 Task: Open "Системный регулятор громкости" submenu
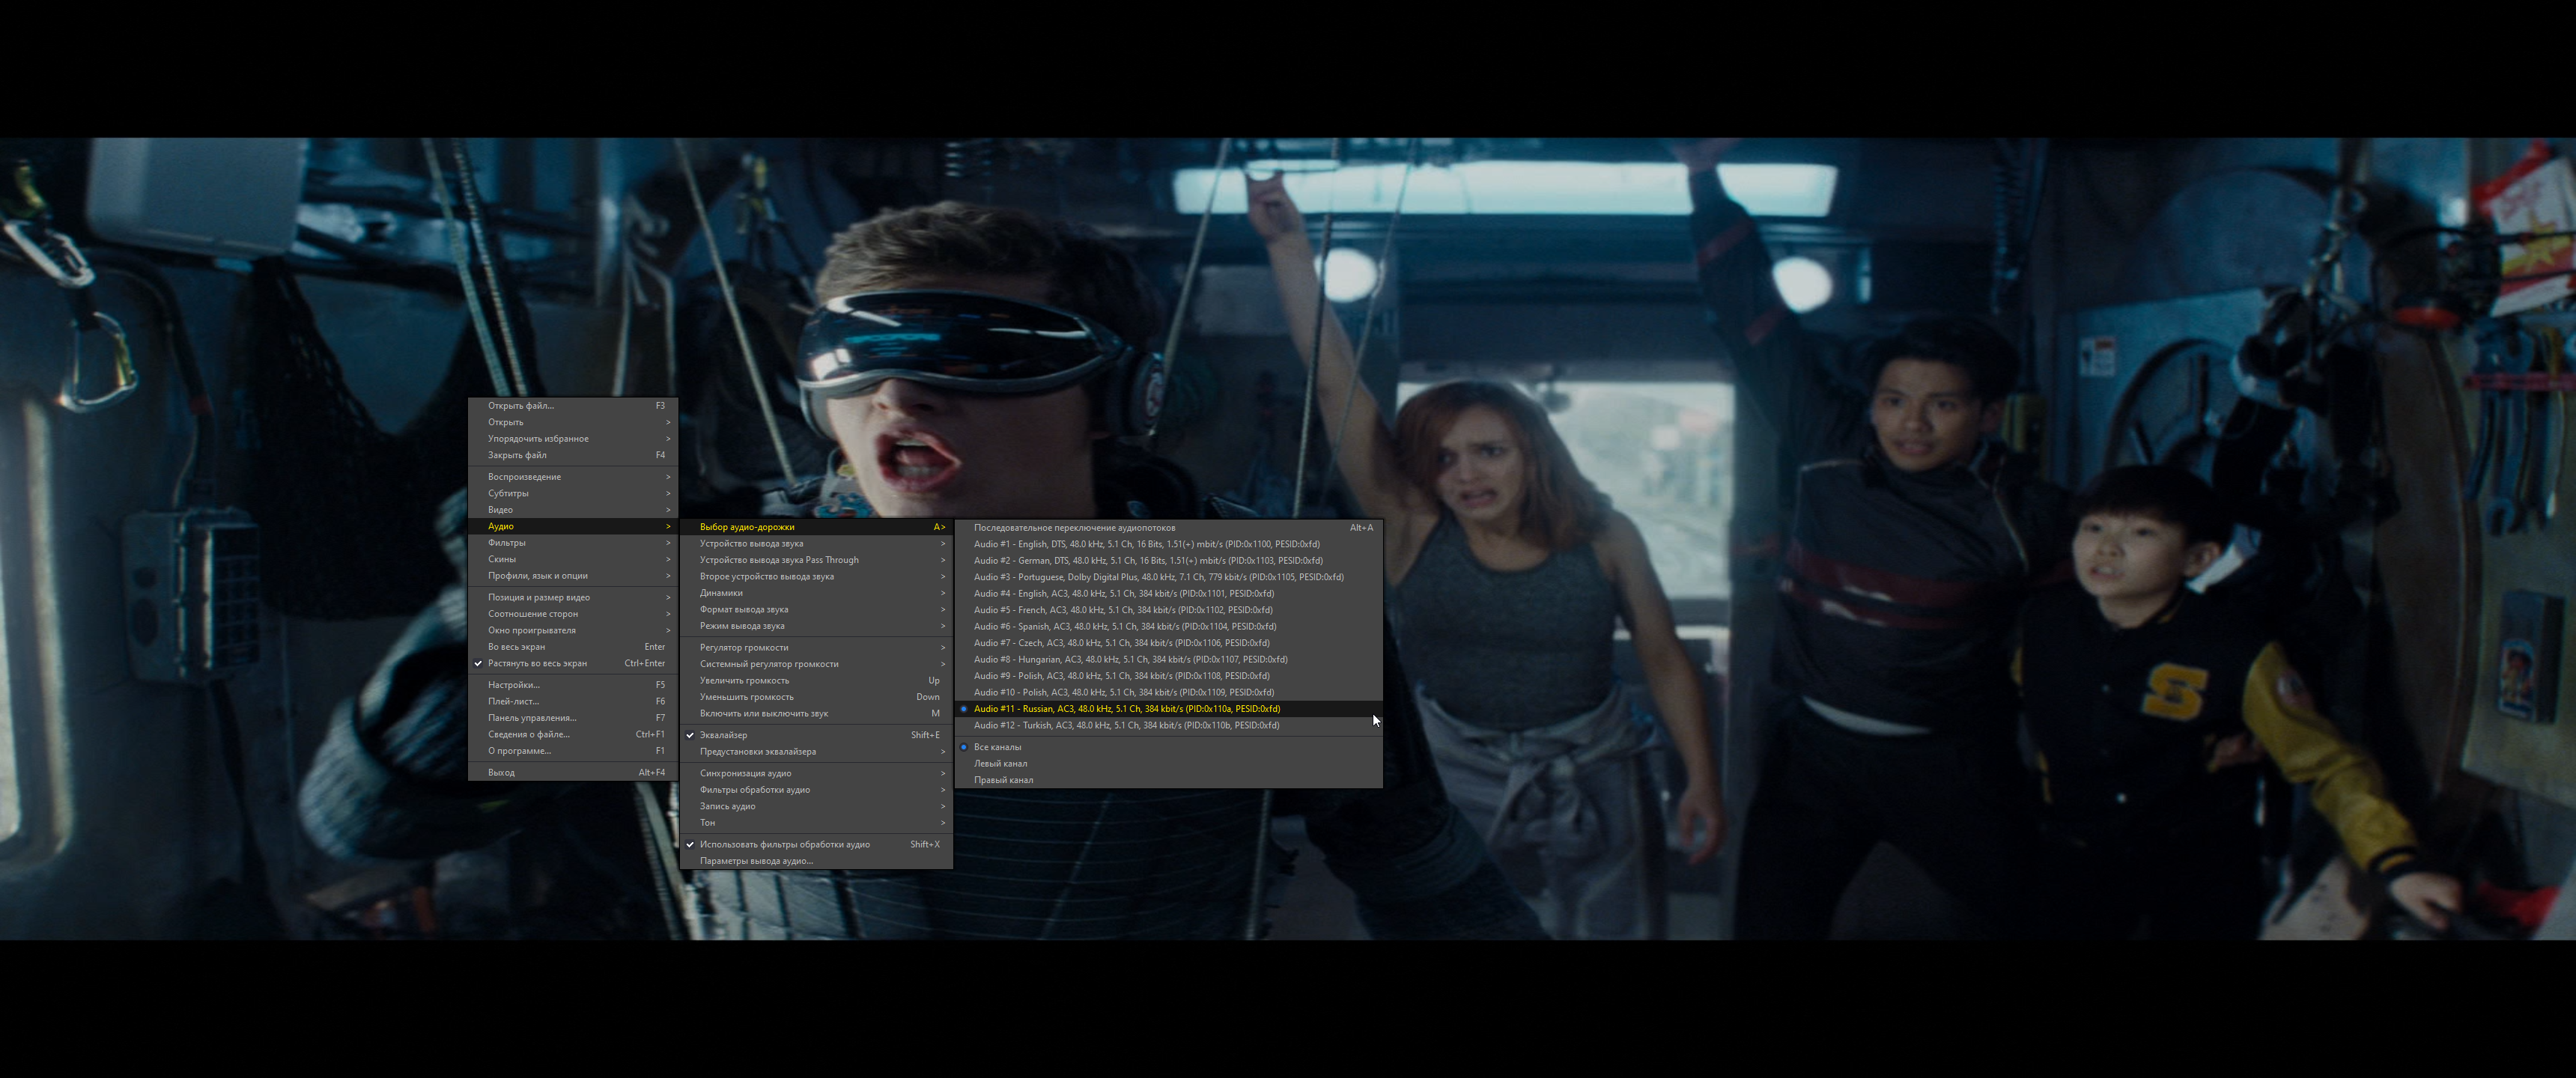tap(816, 664)
